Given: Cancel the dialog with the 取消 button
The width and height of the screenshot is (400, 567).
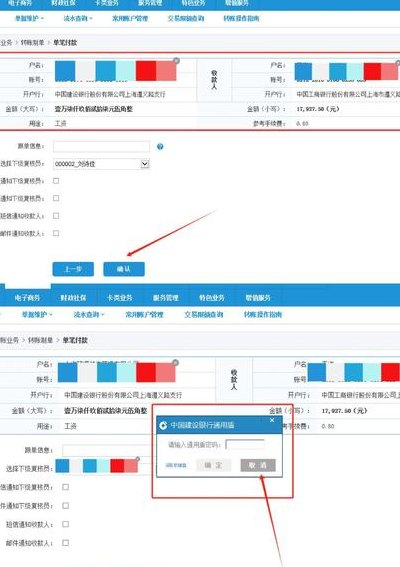Looking at the screenshot, I should pos(258,465).
